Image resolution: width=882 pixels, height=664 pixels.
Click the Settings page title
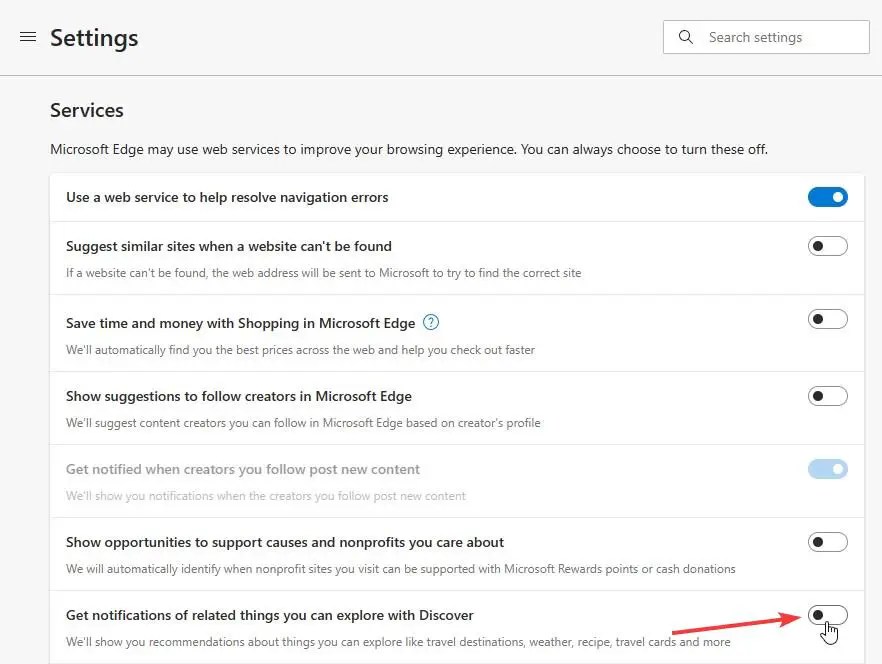94,38
